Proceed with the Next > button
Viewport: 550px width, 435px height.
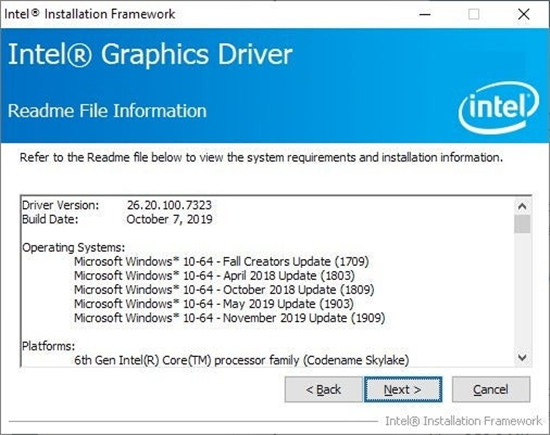pos(403,389)
